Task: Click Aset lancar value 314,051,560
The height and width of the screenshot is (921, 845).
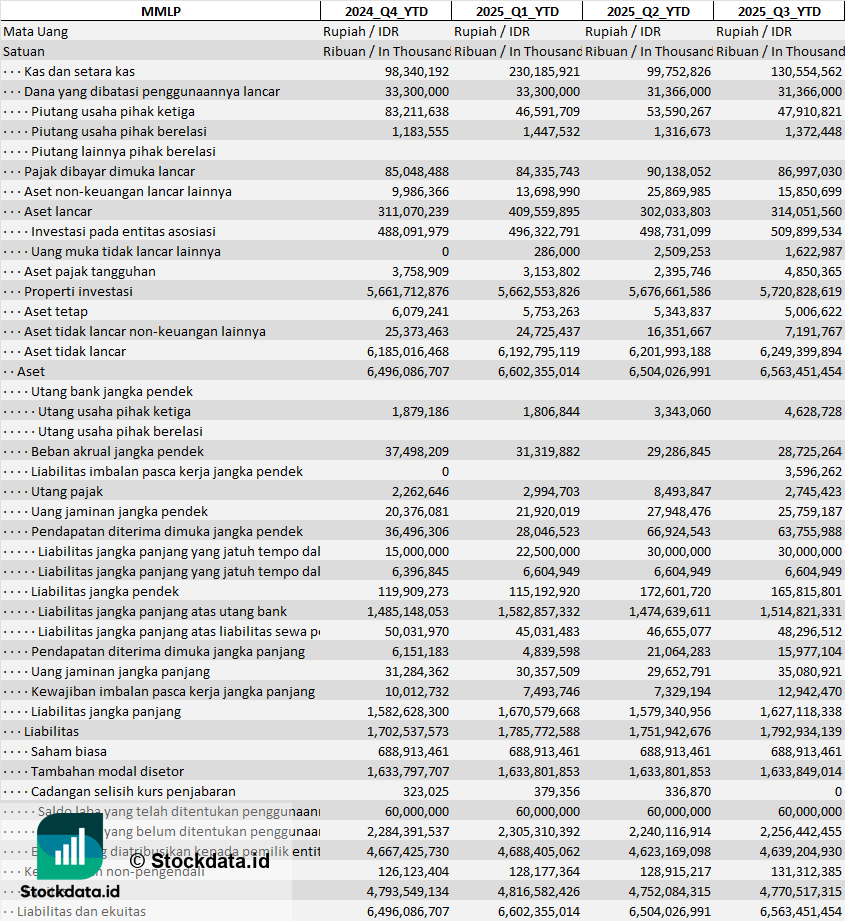Action: 806,211
